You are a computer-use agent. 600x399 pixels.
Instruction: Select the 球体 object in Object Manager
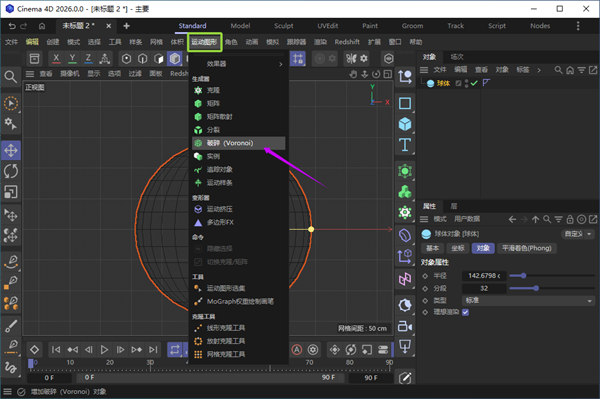tap(443, 83)
